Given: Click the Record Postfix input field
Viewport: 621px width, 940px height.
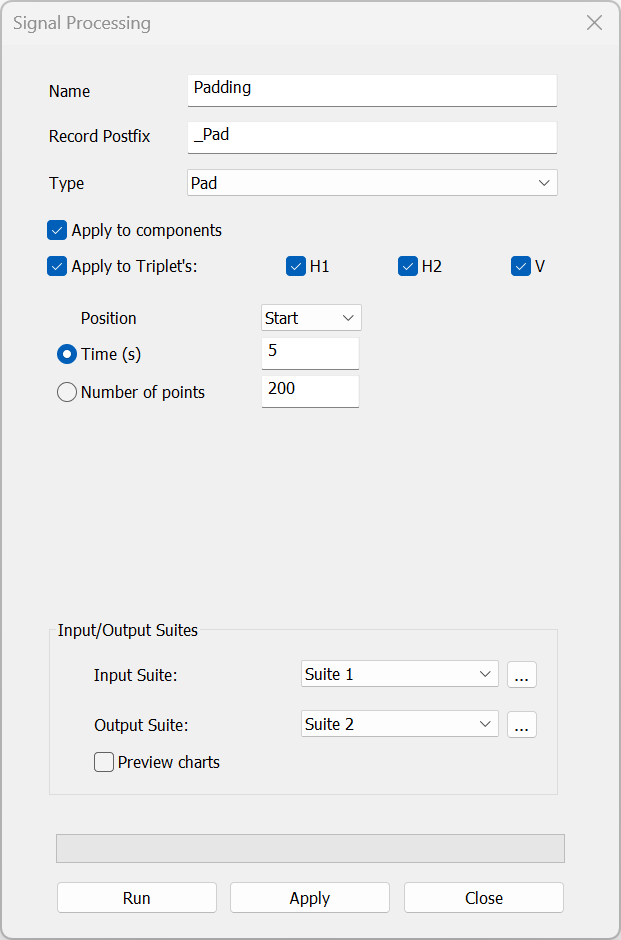Looking at the screenshot, I should pyautogui.click(x=371, y=136).
